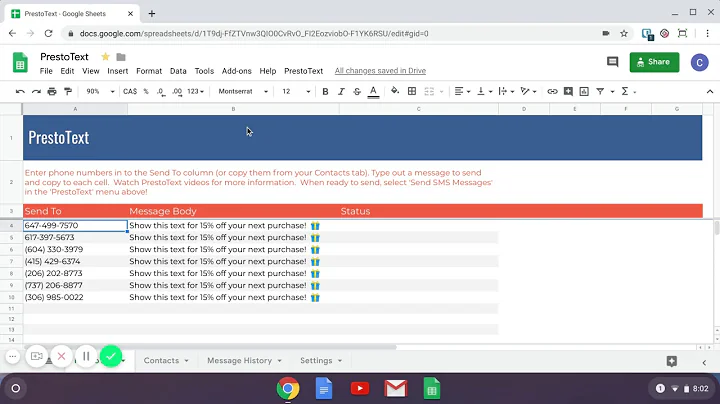Screen dimensions: 720x404
Task: Switch to the Settings sheet tab
Action: (316, 360)
